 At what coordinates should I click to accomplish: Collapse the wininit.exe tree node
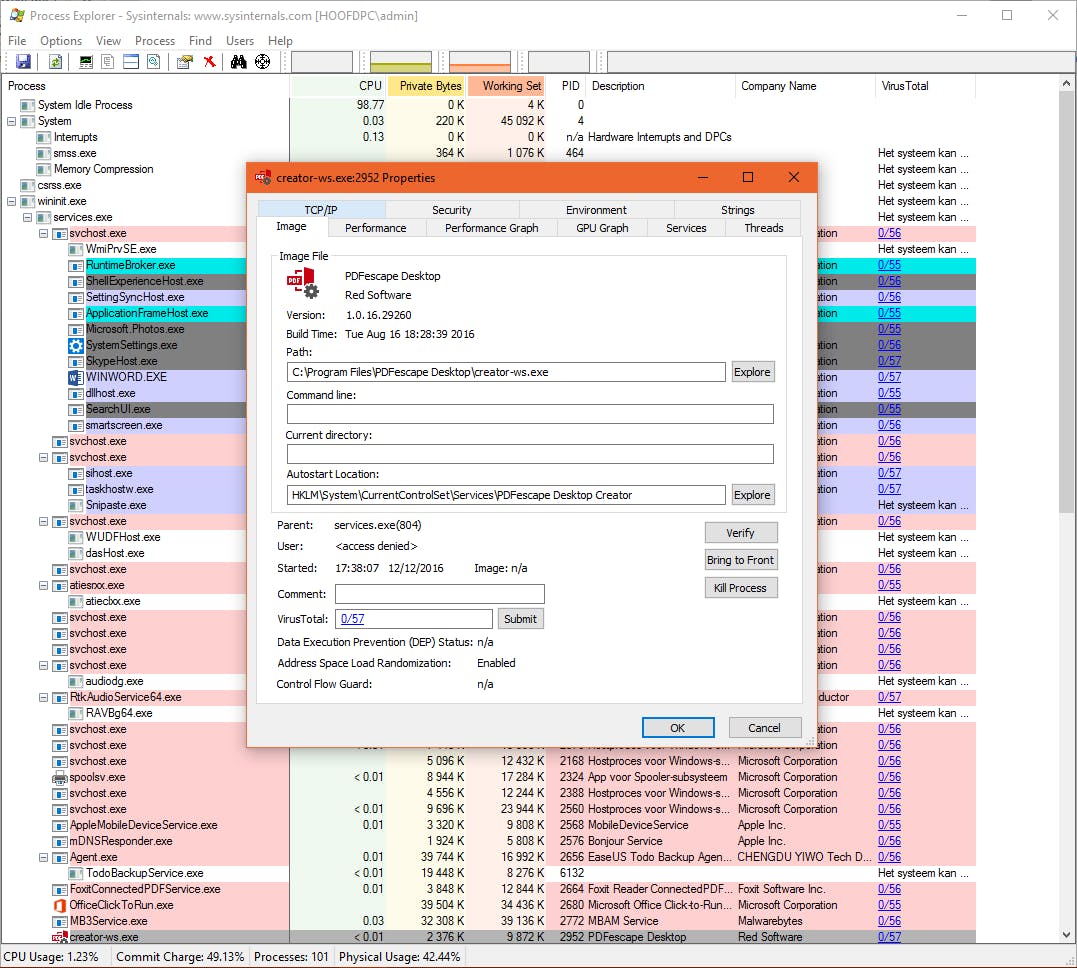click(x=12, y=201)
